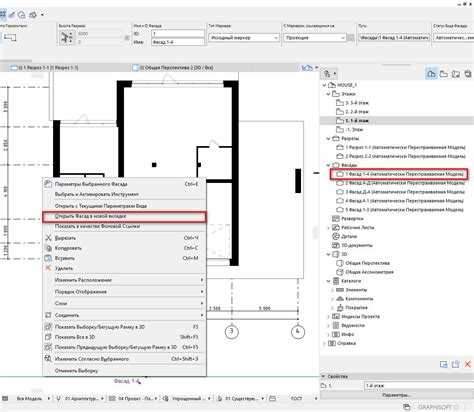
Task: Choose "Открыть Фасад в новой вкладке" menu item
Action: (124, 216)
